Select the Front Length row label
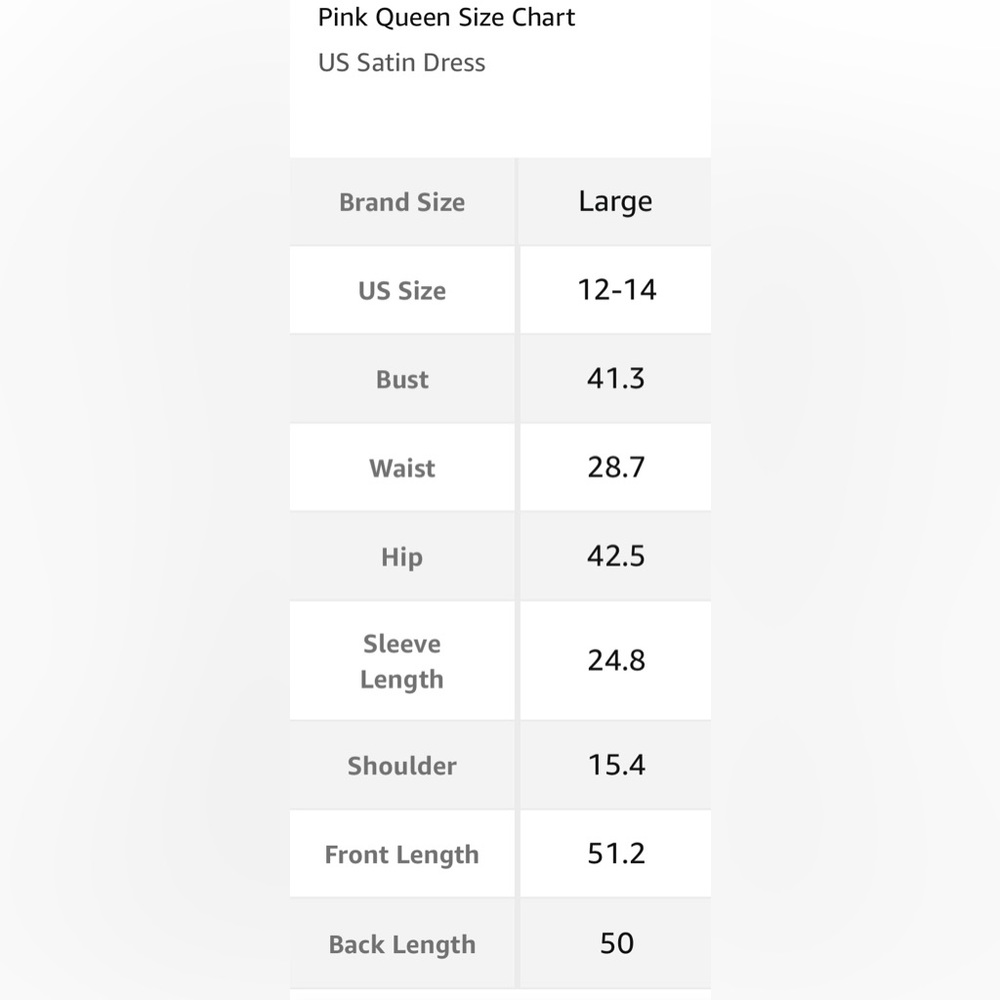 402,855
